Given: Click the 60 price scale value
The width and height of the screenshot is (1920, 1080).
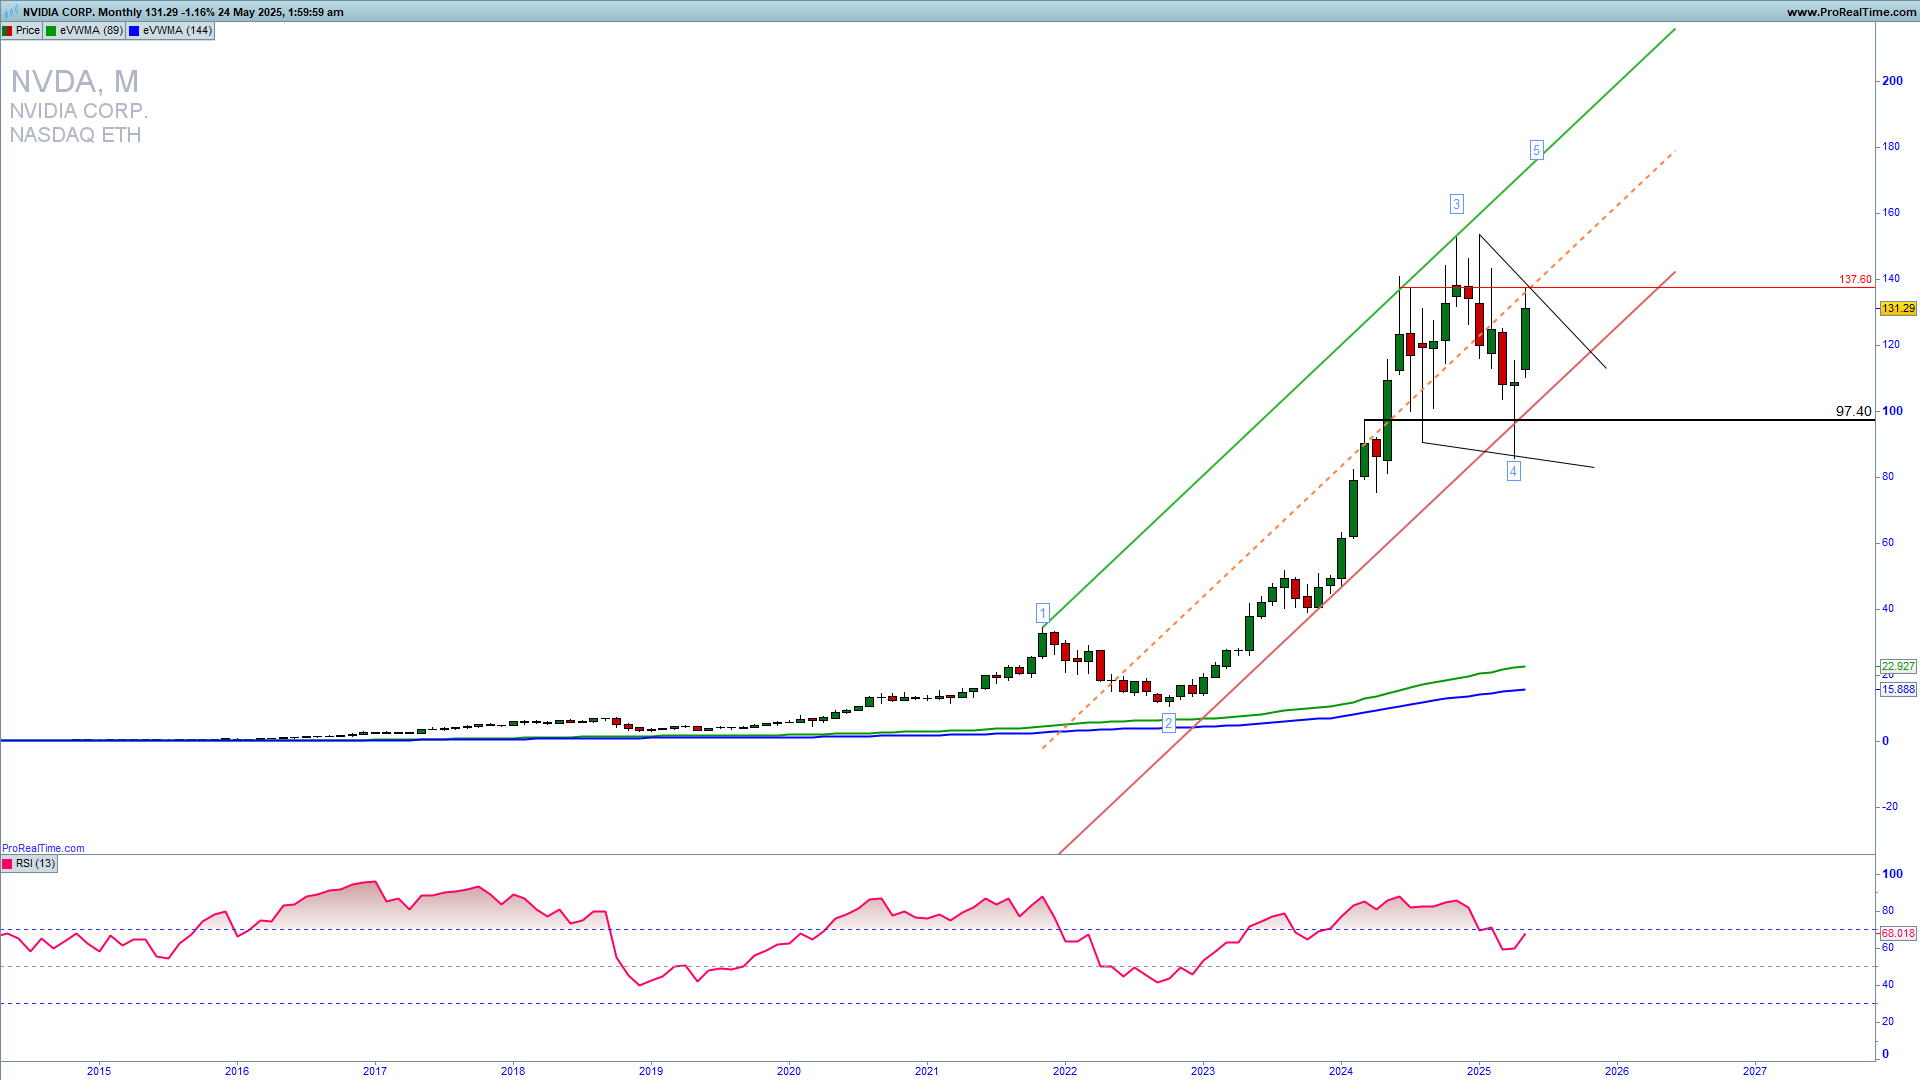Looking at the screenshot, I should (1888, 543).
